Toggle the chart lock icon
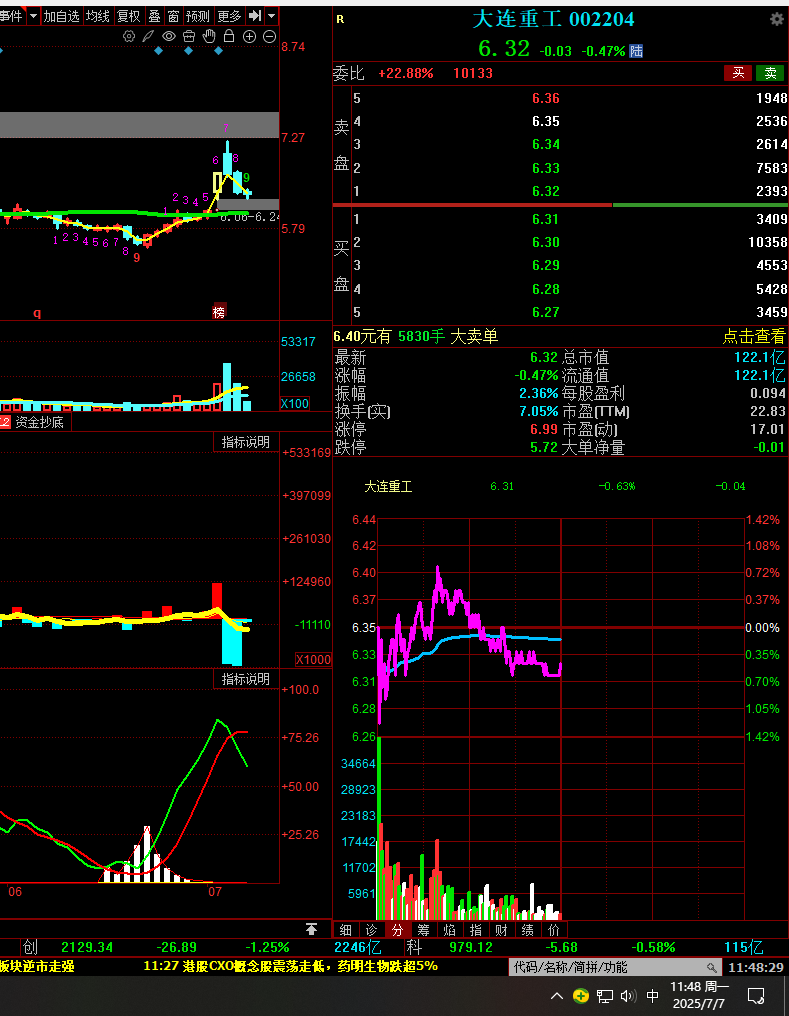789x1016 pixels. tap(229, 36)
